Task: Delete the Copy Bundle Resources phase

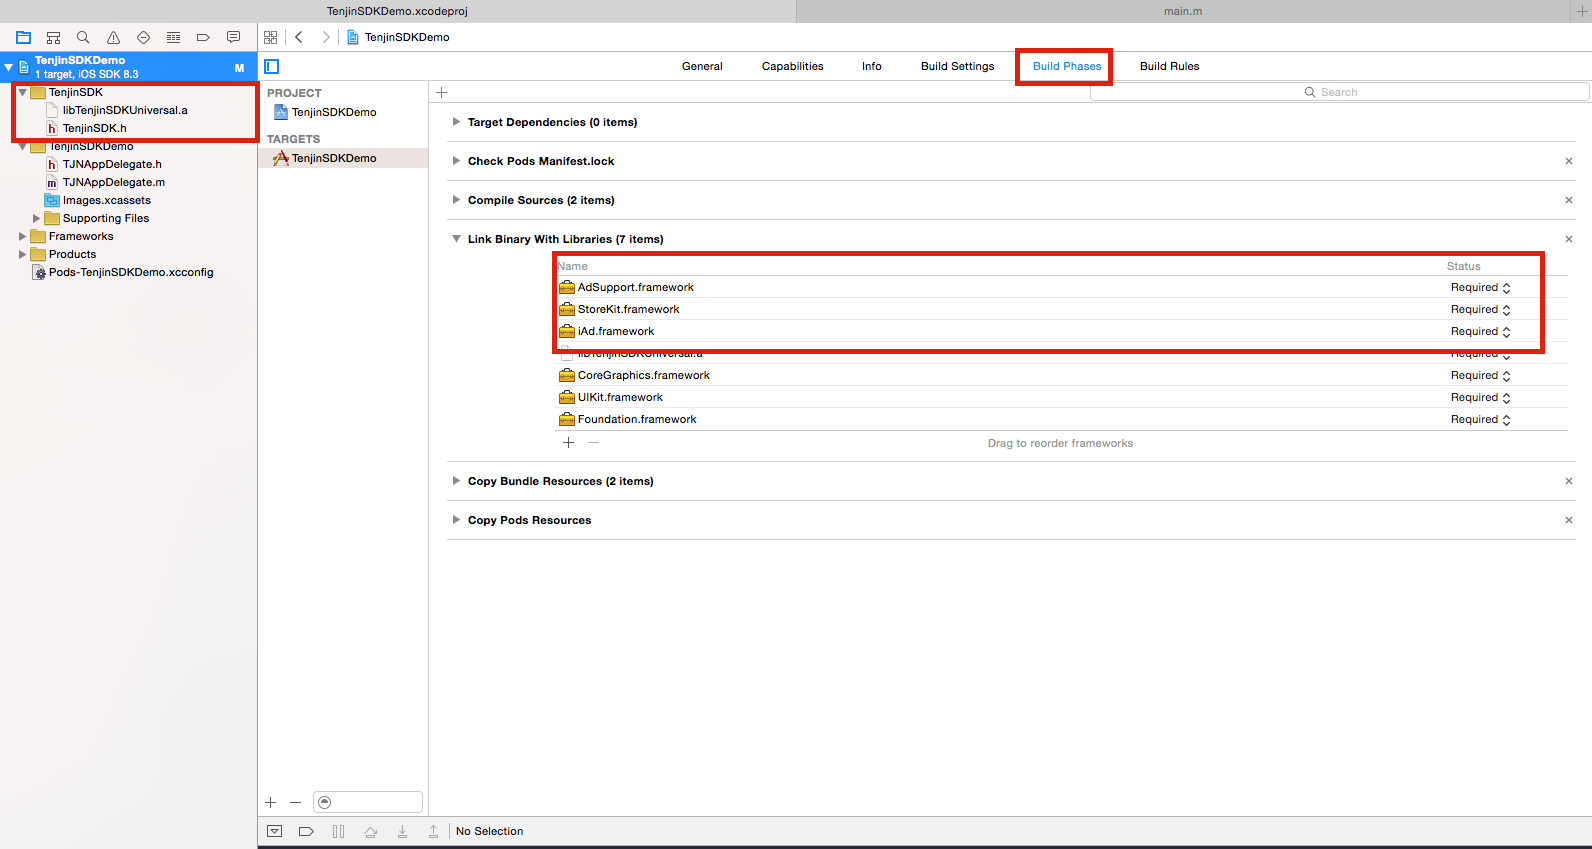Action: pos(1569,481)
